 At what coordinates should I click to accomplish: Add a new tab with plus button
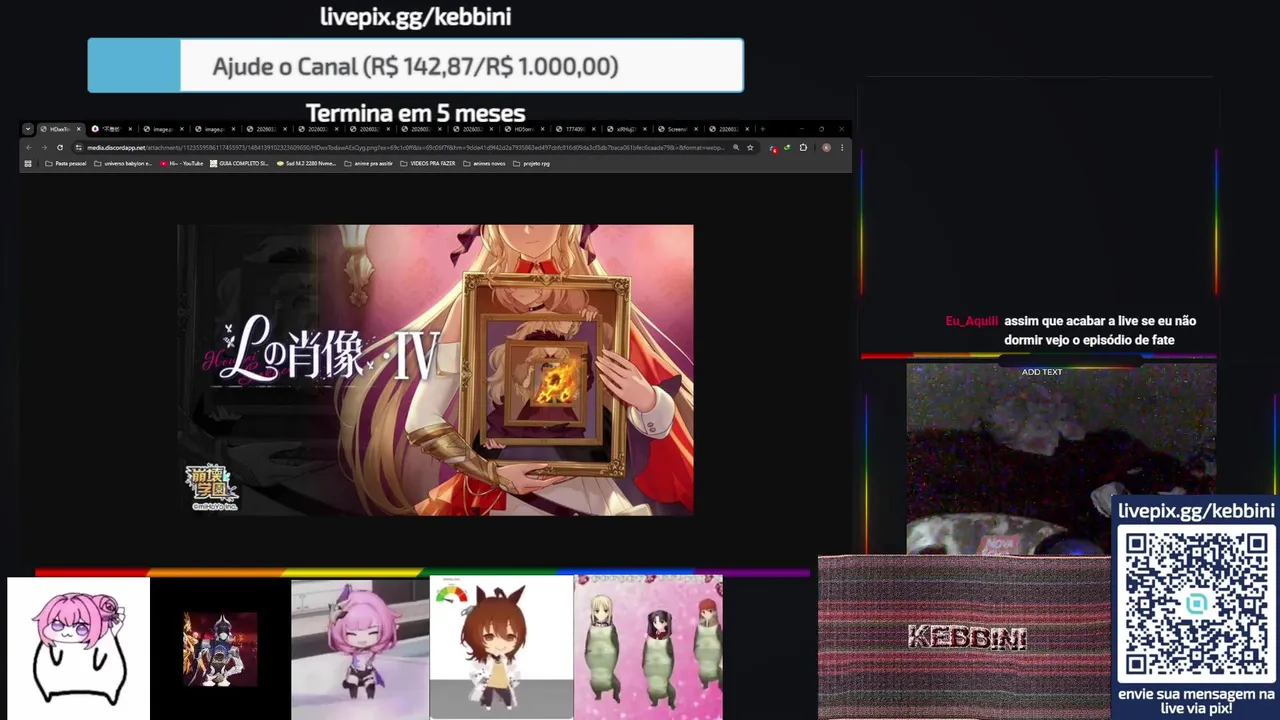[x=762, y=129]
